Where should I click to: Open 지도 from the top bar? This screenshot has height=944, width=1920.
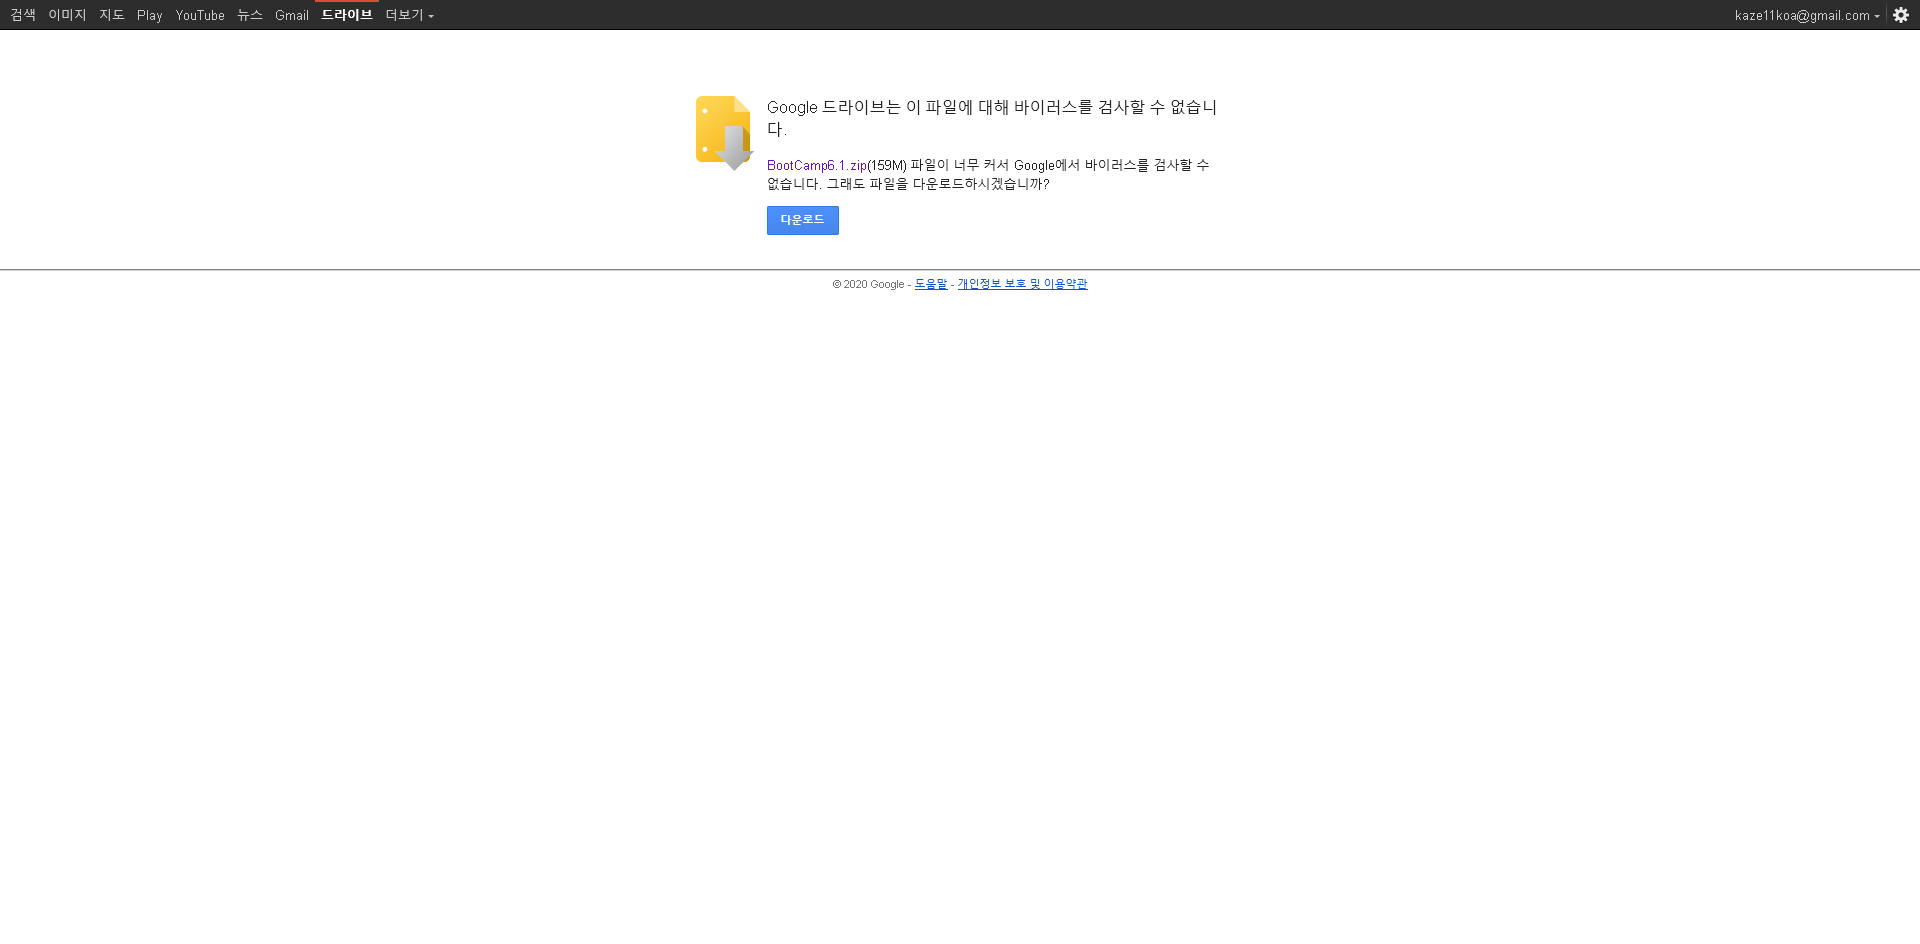(x=112, y=15)
